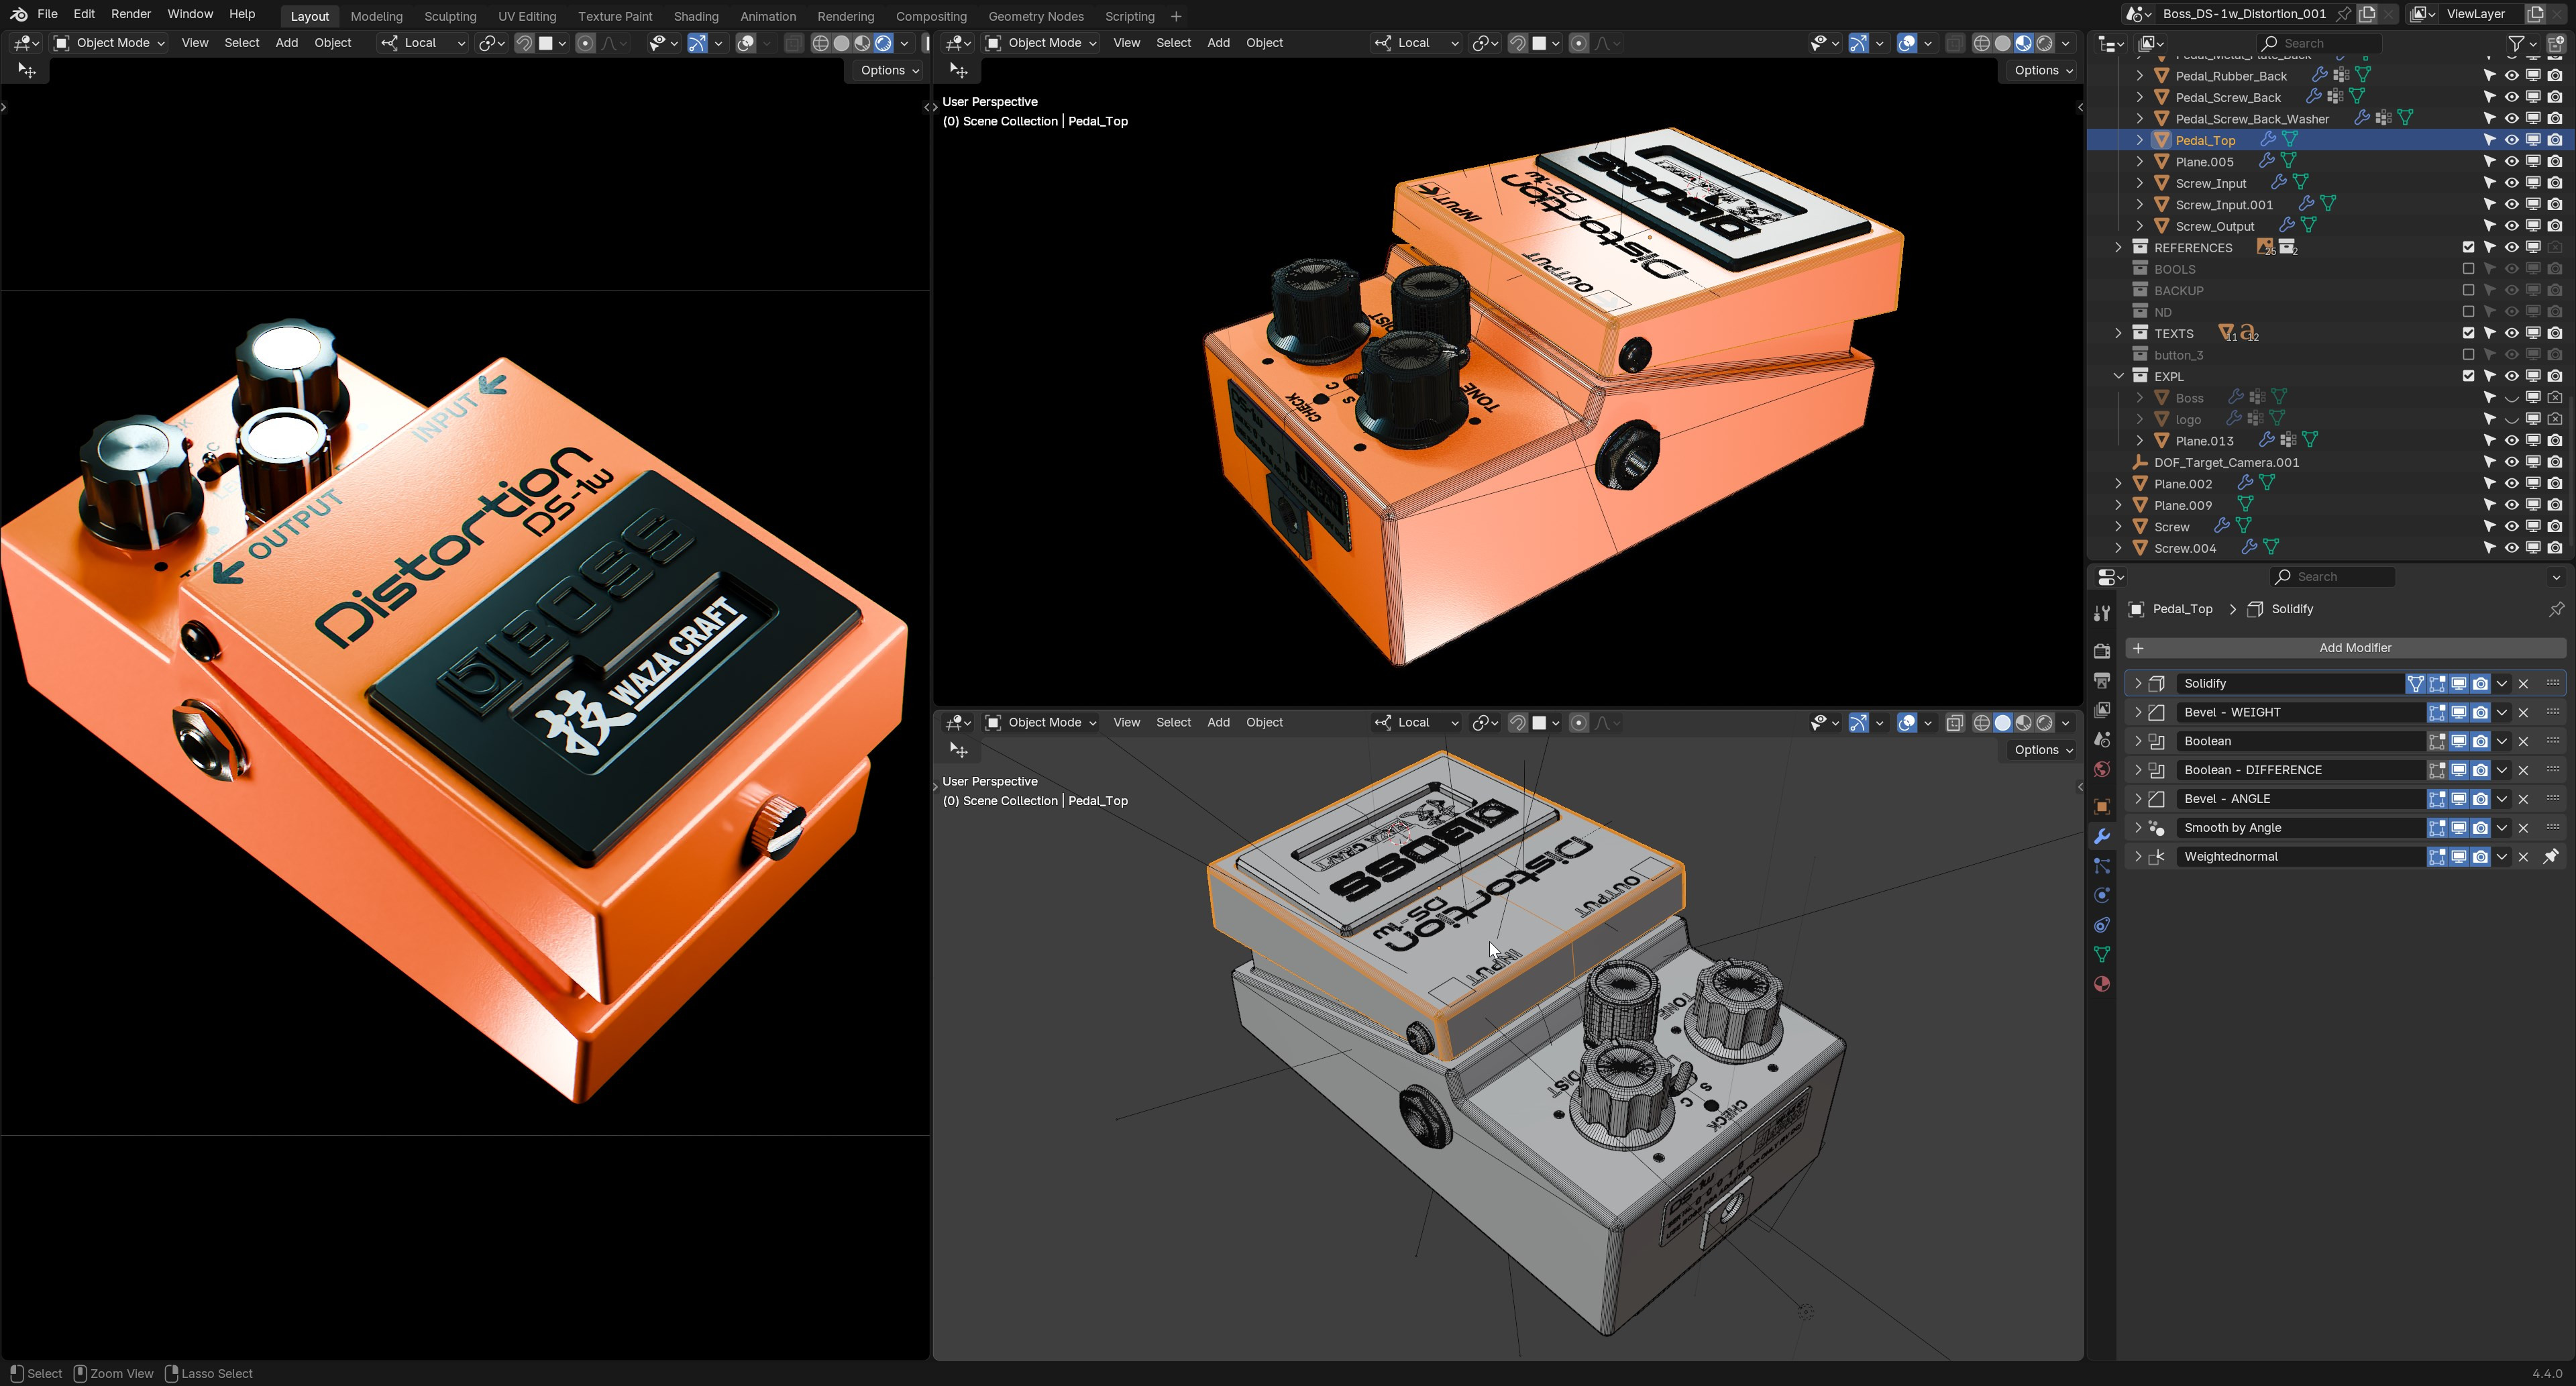The image size is (2576, 1386).
Task: Open the Render properties tab
Action: coord(2102,651)
